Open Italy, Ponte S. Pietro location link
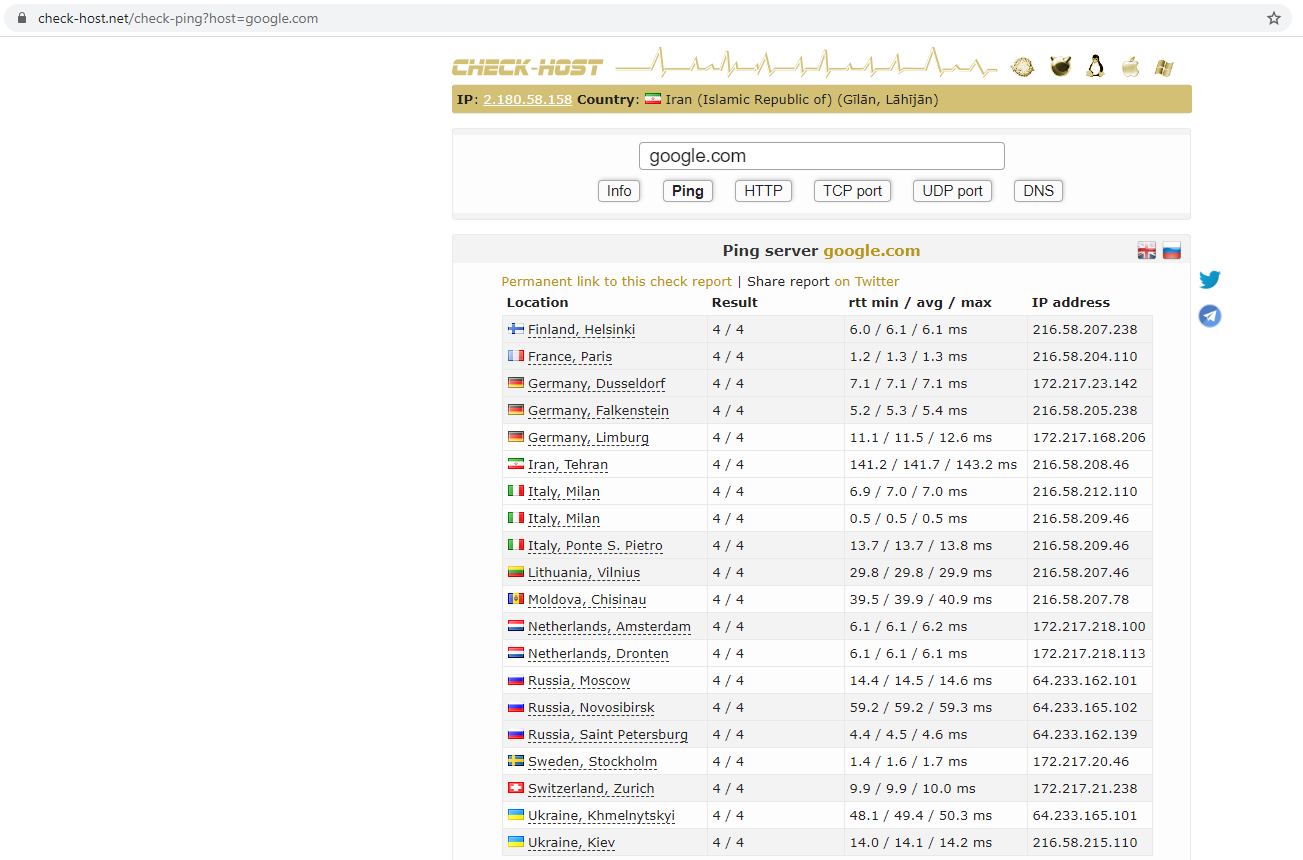This screenshot has width=1303, height=860. pyautogui.click(x=595, y=546)
